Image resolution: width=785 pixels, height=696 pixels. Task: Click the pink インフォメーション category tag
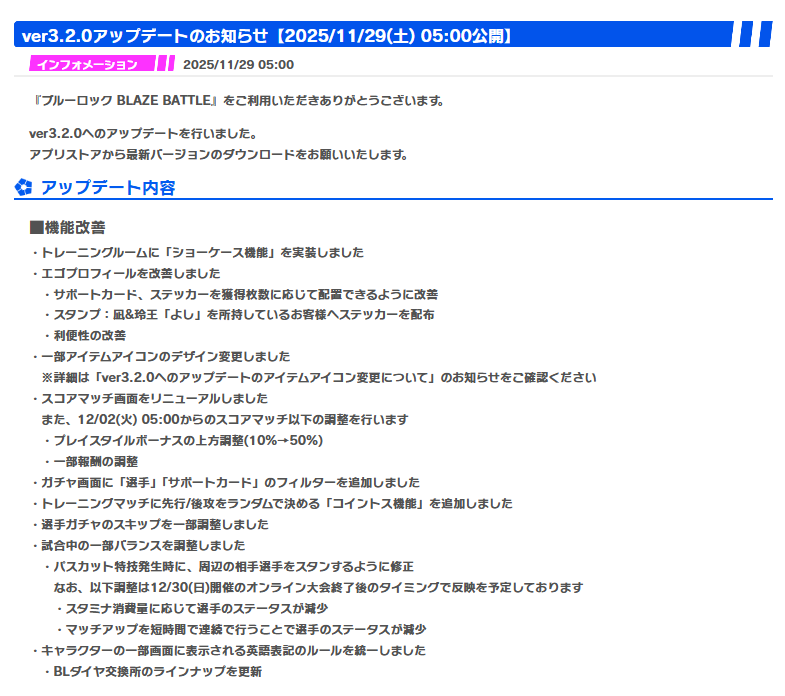pyautogui.click(x=102, y=64)
